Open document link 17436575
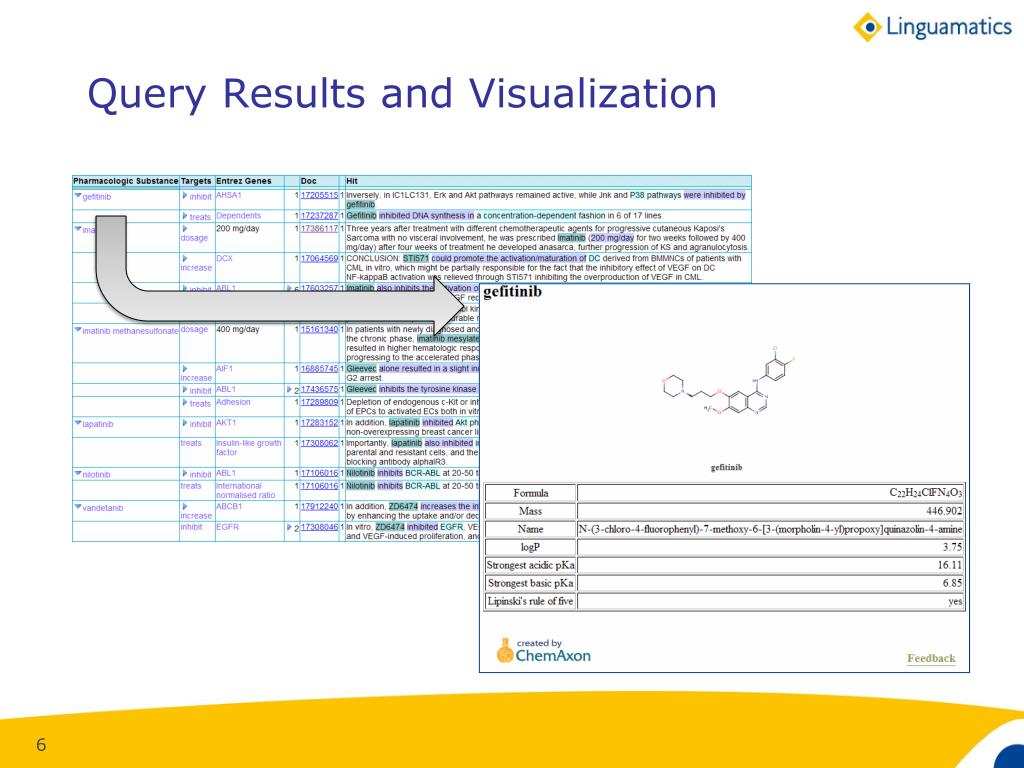Viewport: 1024px width, 768px height. point(319,389)
